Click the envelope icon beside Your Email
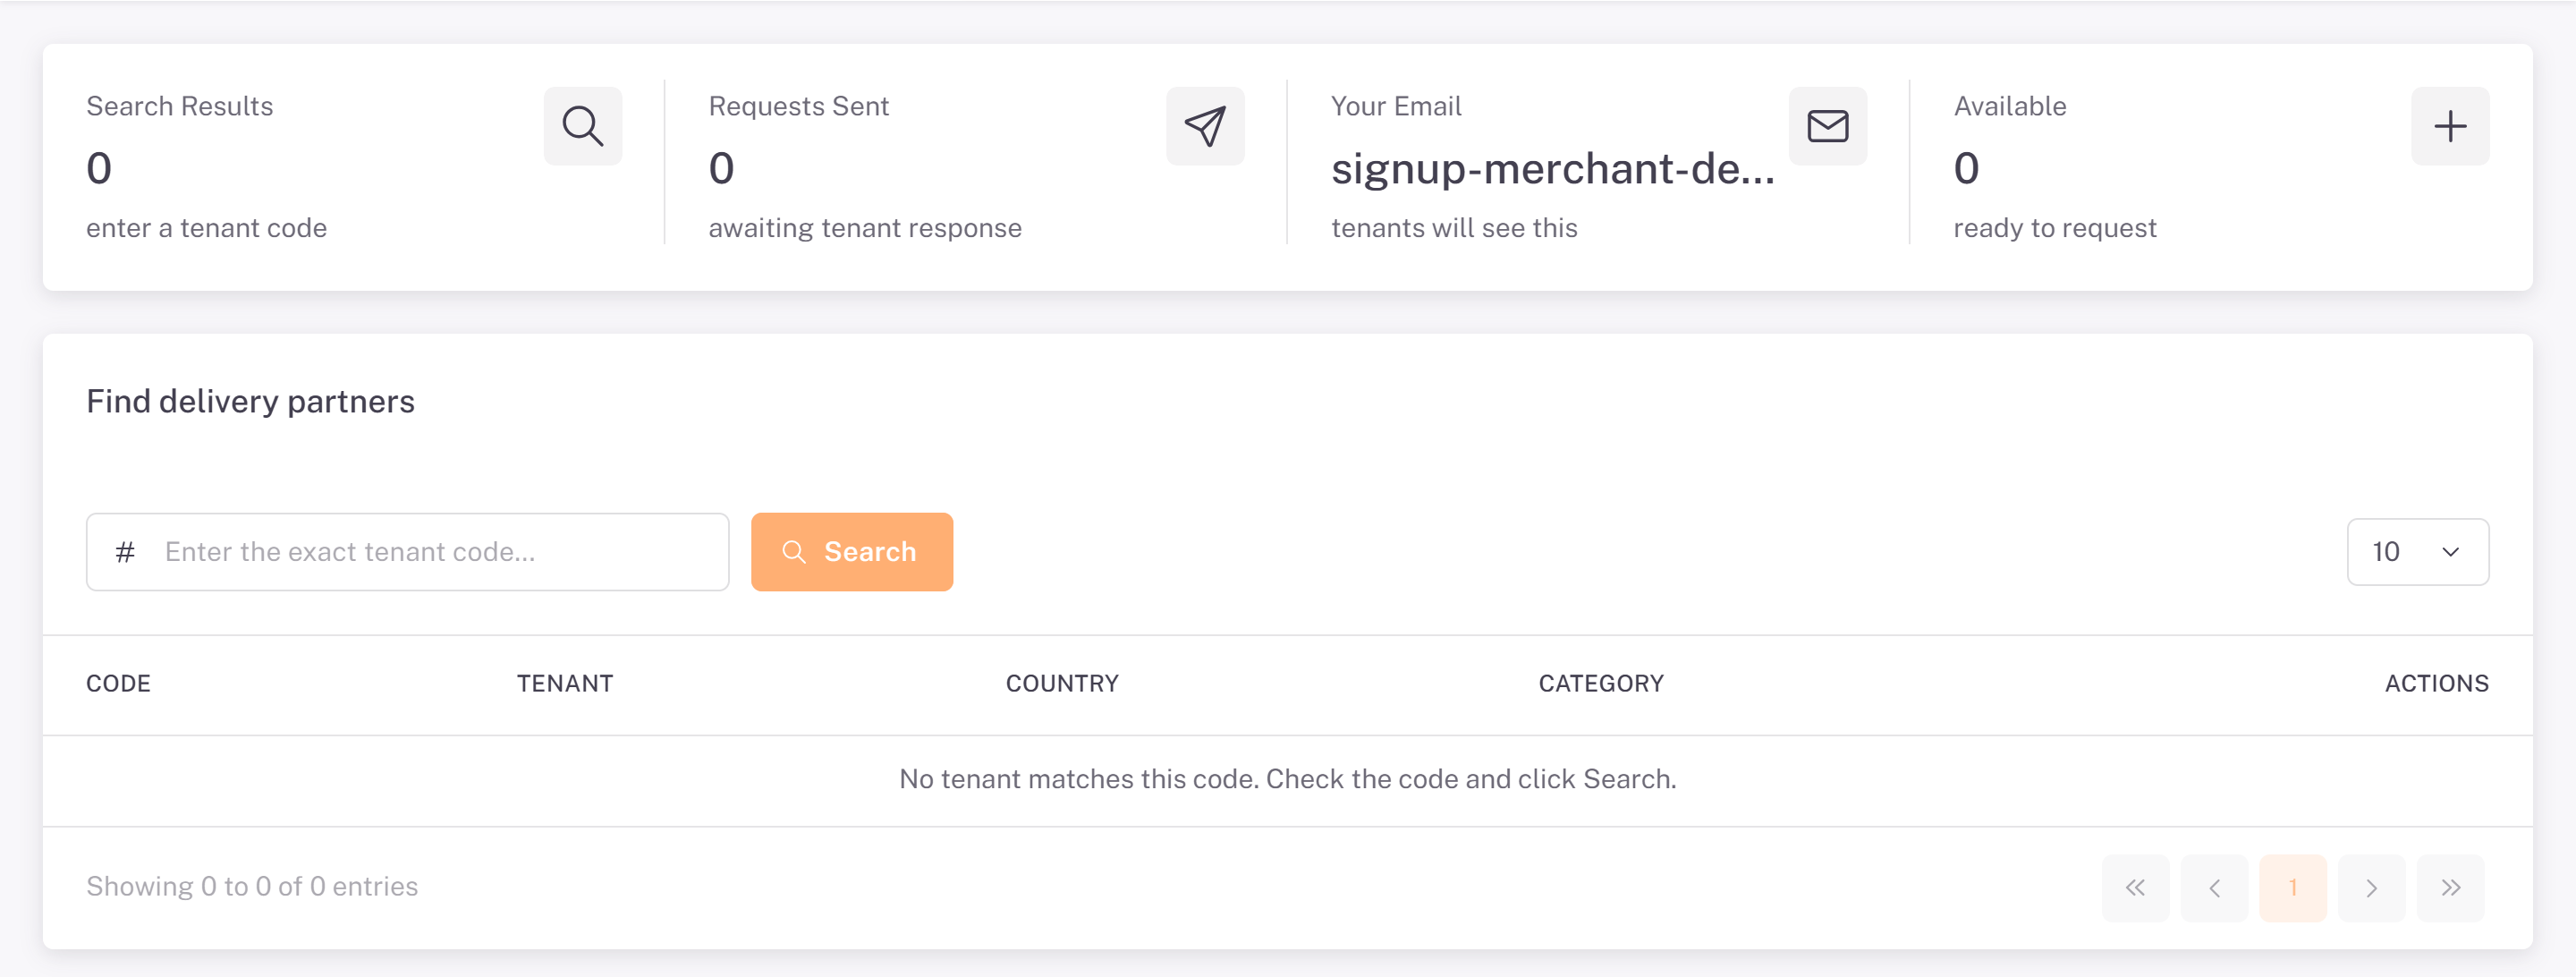 tap(1827, 126)
